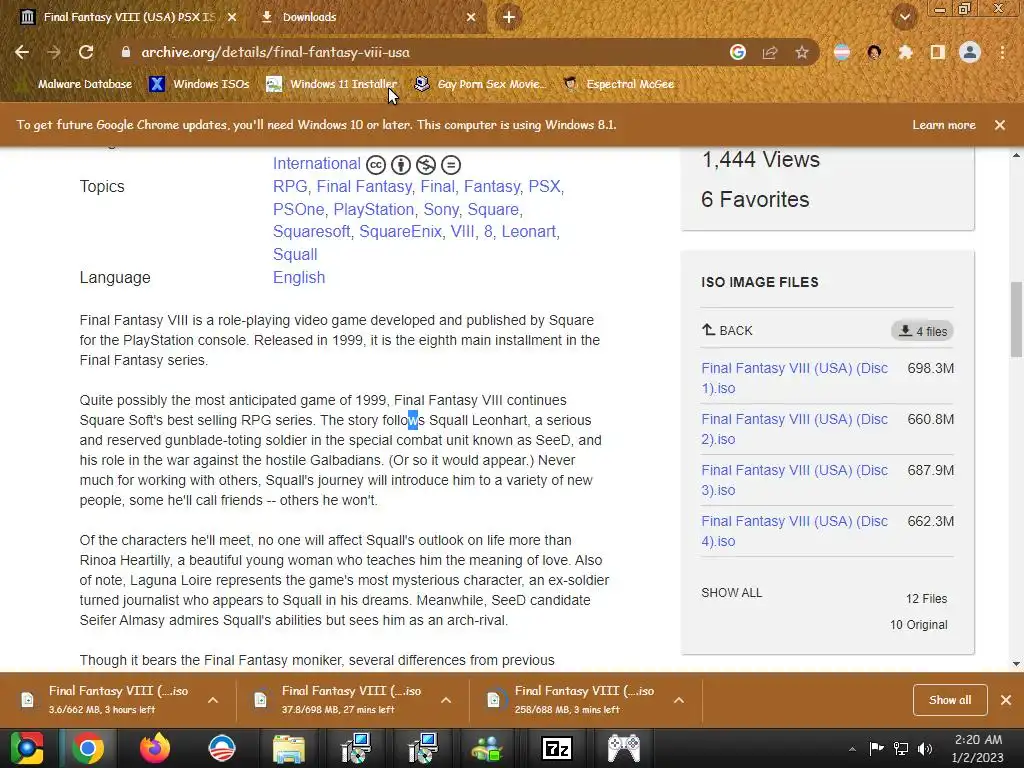1024x768 pixels.
Task: Expand options for 37.8/698 MB download
Action: coord(446,700)
